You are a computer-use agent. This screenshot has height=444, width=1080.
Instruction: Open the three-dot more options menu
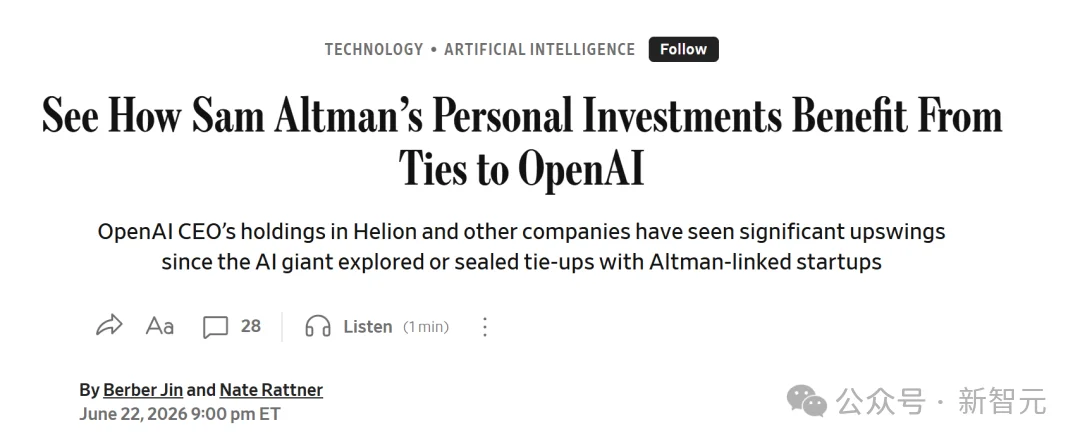[485, 326]
